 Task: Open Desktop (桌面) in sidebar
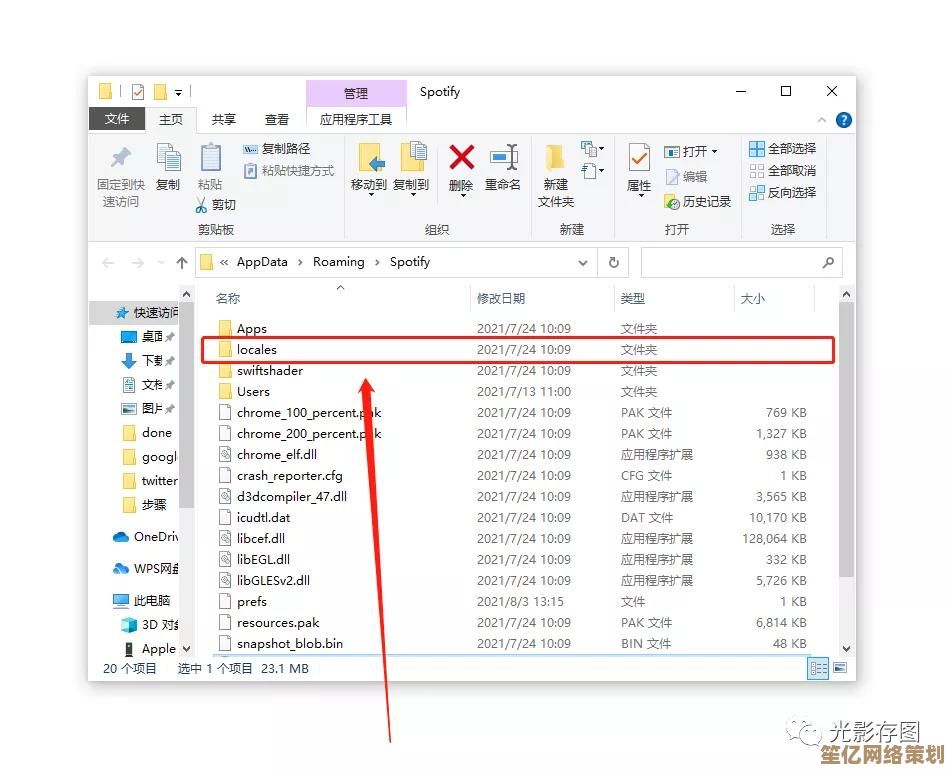tap(147, 336)
